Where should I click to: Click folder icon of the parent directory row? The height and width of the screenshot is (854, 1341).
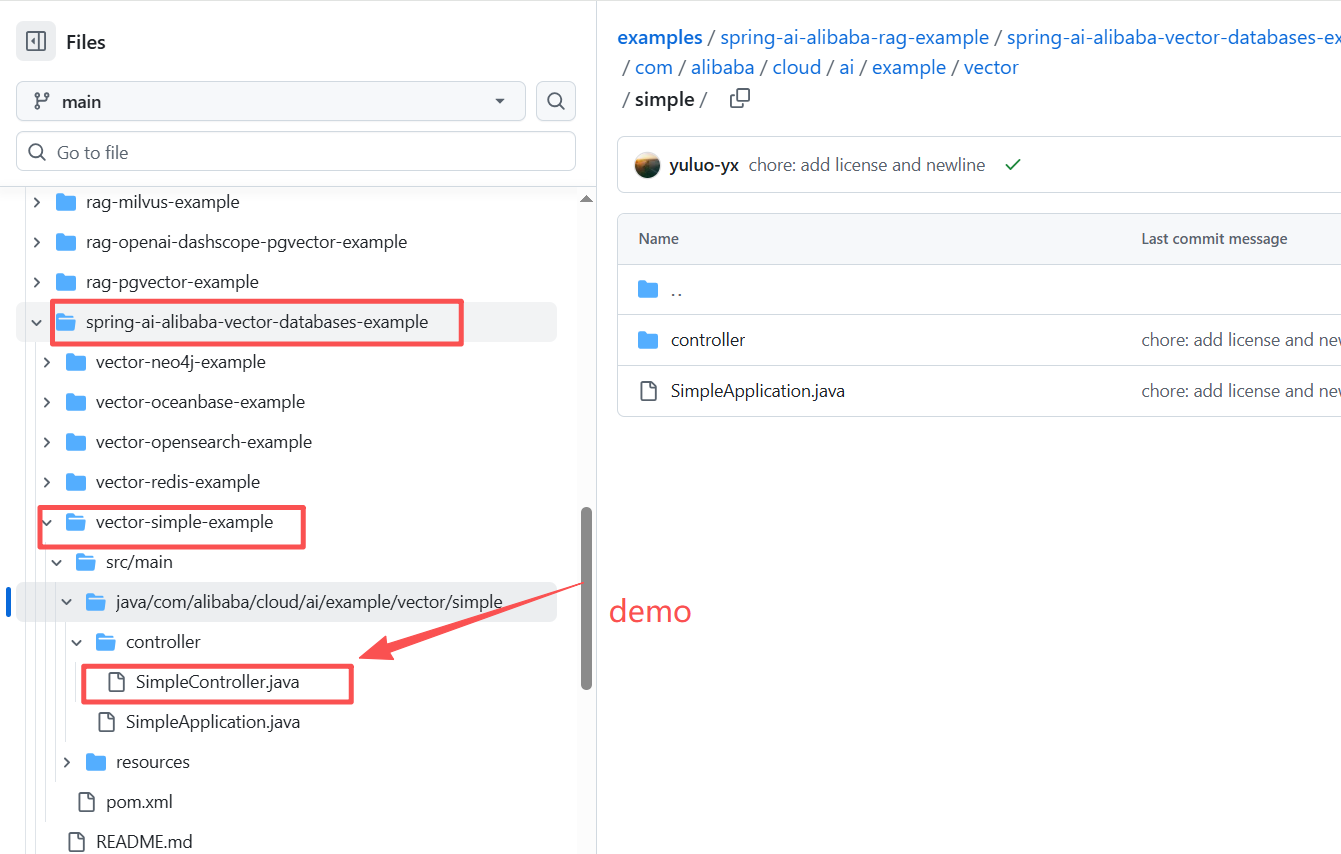[648, 290]
